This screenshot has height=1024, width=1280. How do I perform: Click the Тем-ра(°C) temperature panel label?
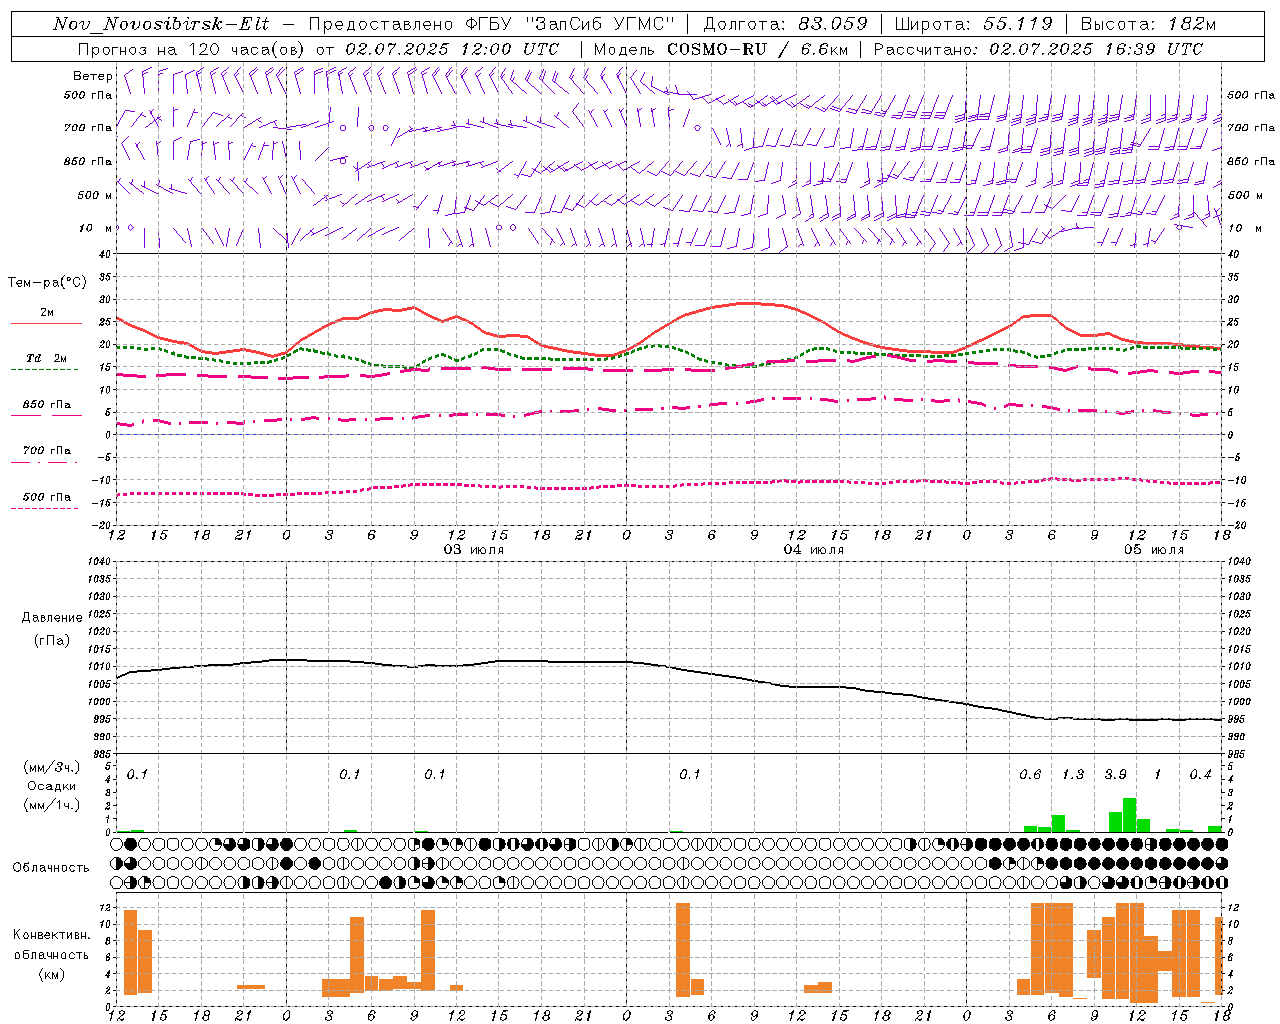[47, 283]
